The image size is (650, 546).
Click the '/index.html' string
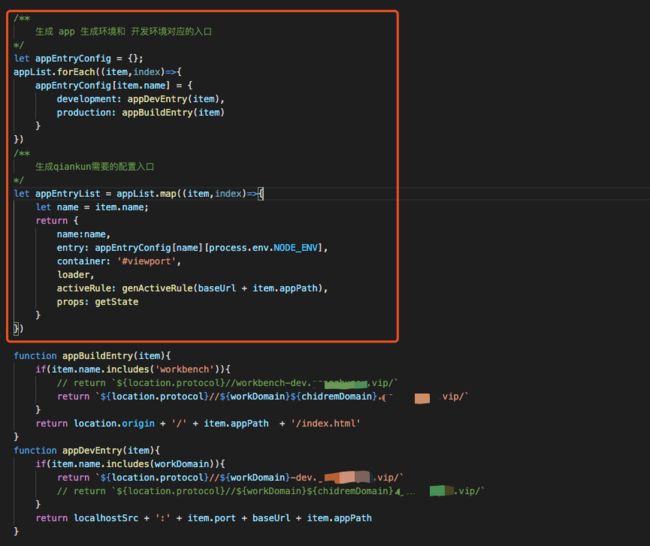(x=325, y=424)
